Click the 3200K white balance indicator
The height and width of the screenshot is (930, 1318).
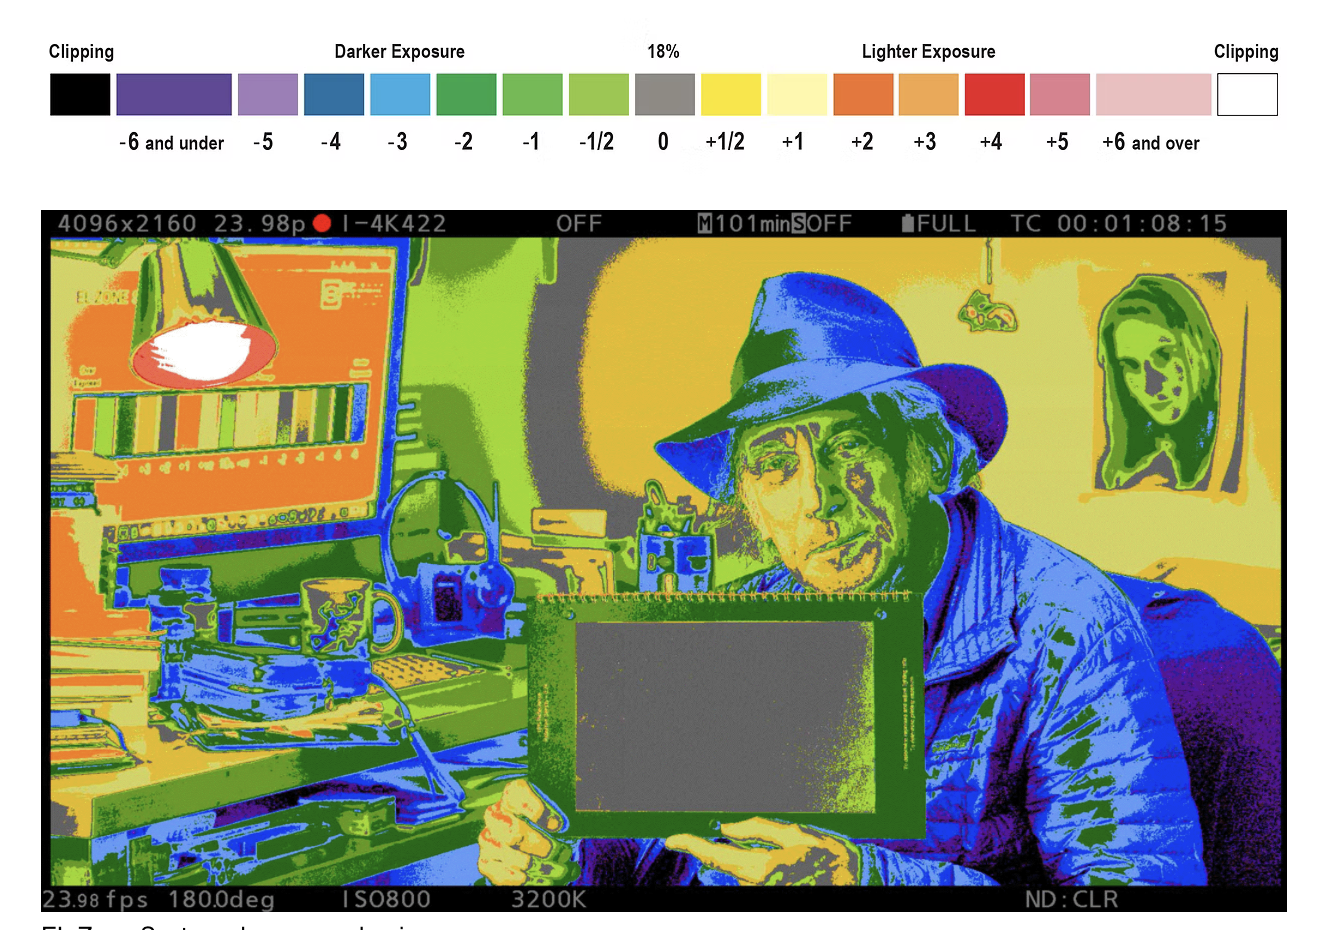pos(548,899)
